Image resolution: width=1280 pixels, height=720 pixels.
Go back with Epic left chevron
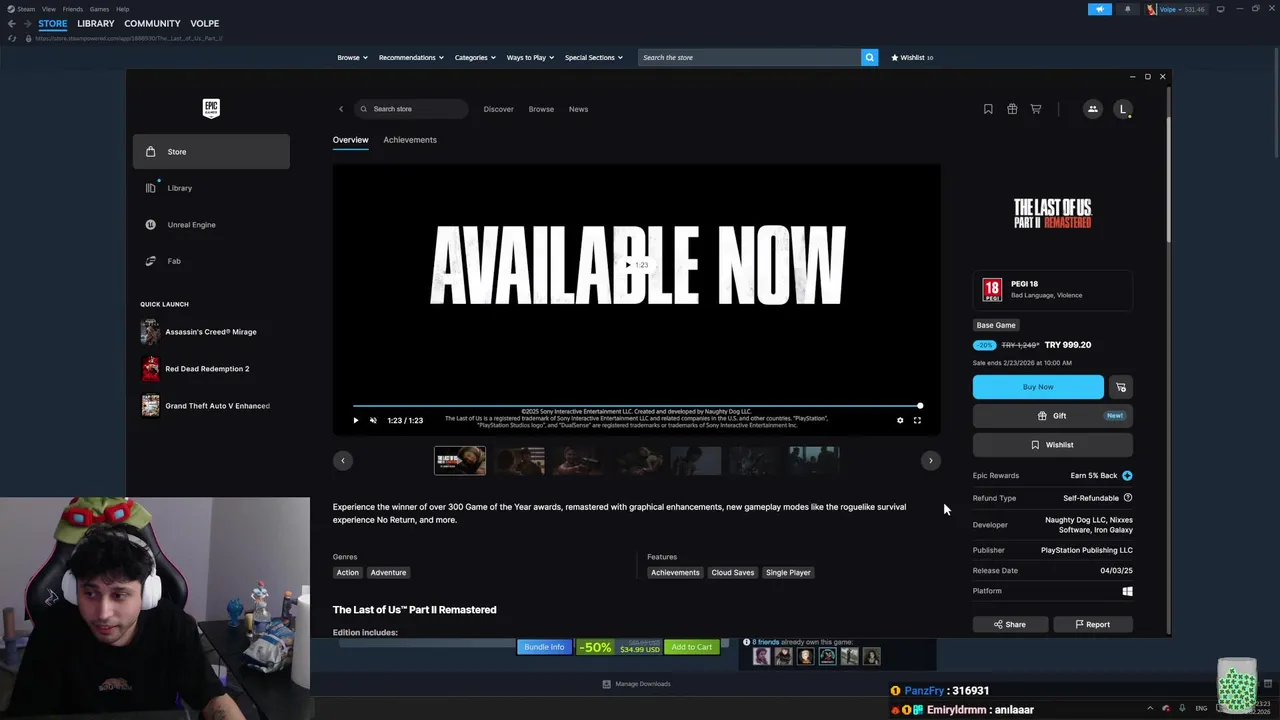pos(340,109)
